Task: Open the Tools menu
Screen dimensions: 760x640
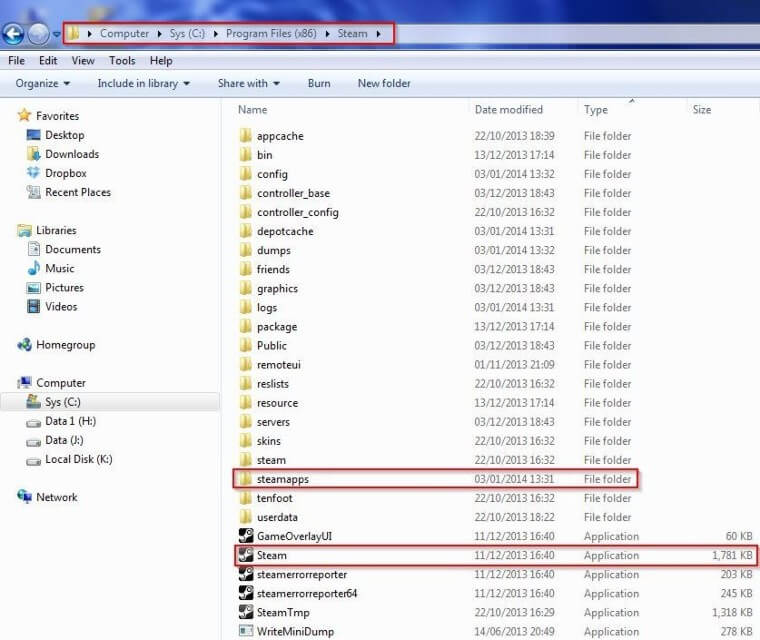Action: pos(122,61)
